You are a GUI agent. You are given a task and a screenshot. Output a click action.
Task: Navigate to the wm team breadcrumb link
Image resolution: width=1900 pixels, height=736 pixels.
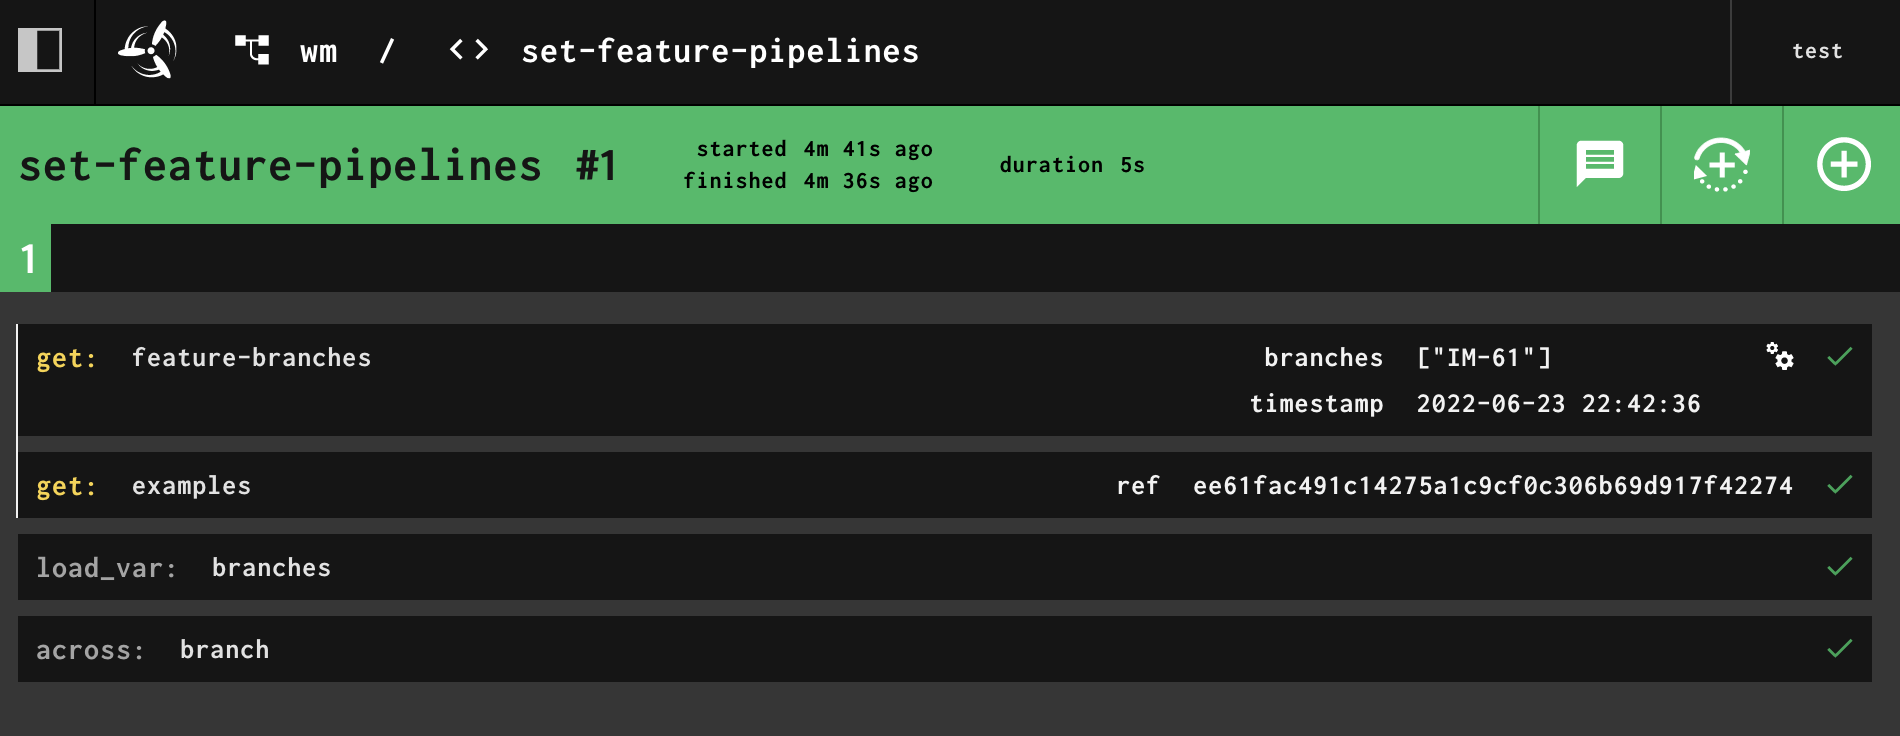318,51
